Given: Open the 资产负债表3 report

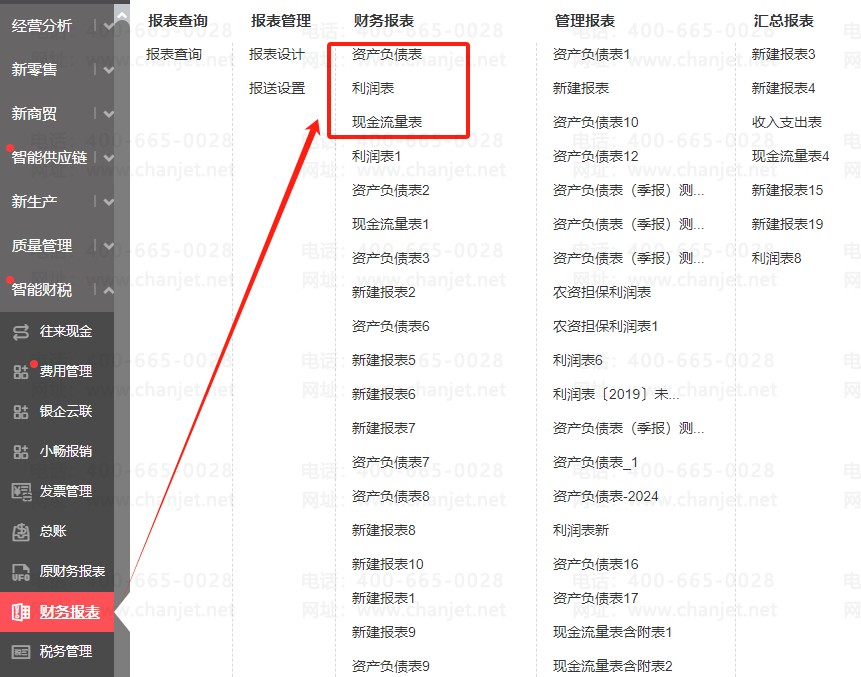Looking at the screenshot, I should pyautogui.click(x=390, y=258).
